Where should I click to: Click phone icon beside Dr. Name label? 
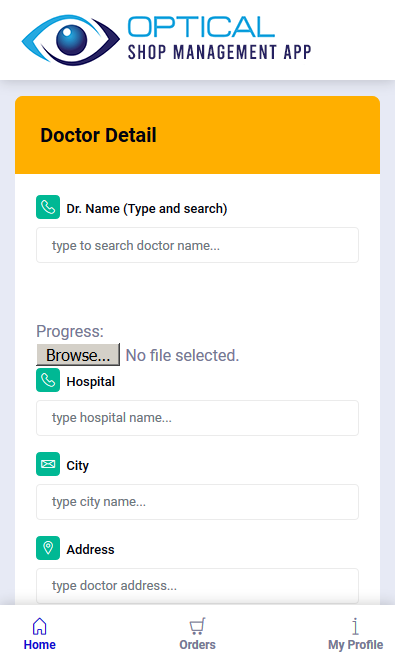click(x=48, y=207)
